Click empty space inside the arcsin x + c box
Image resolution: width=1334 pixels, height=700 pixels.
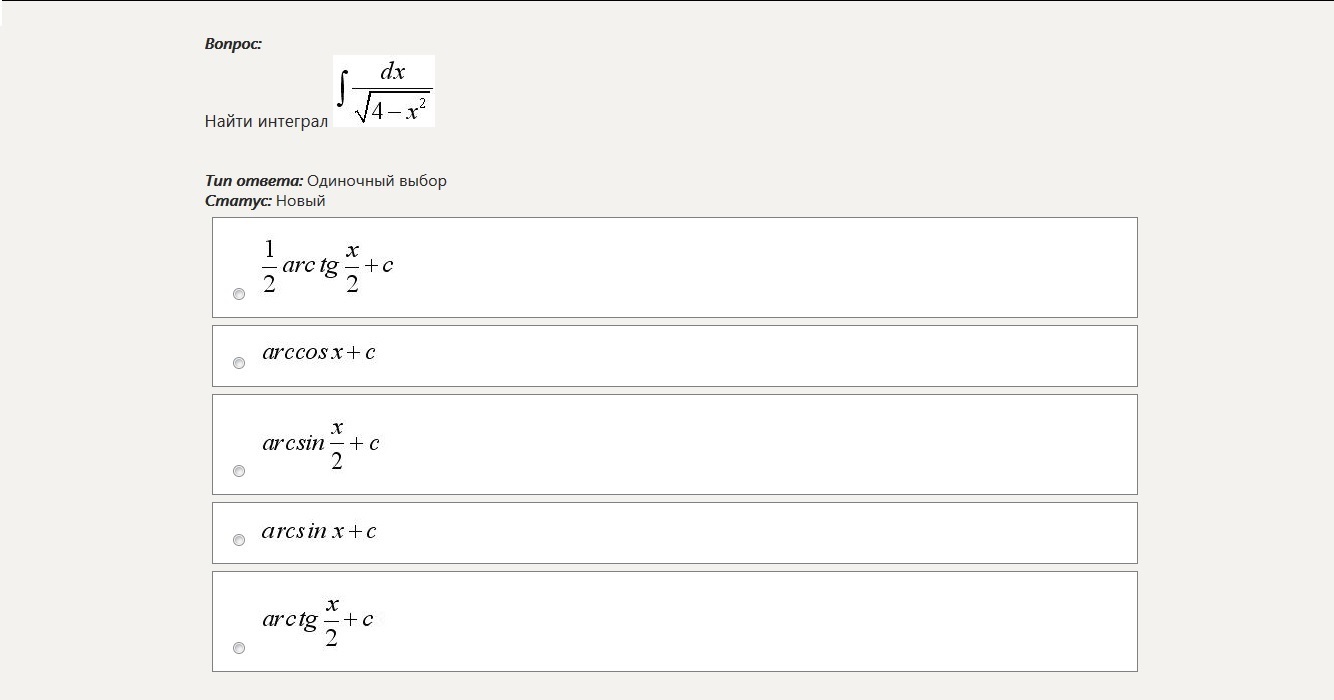(x=750, y=533)
